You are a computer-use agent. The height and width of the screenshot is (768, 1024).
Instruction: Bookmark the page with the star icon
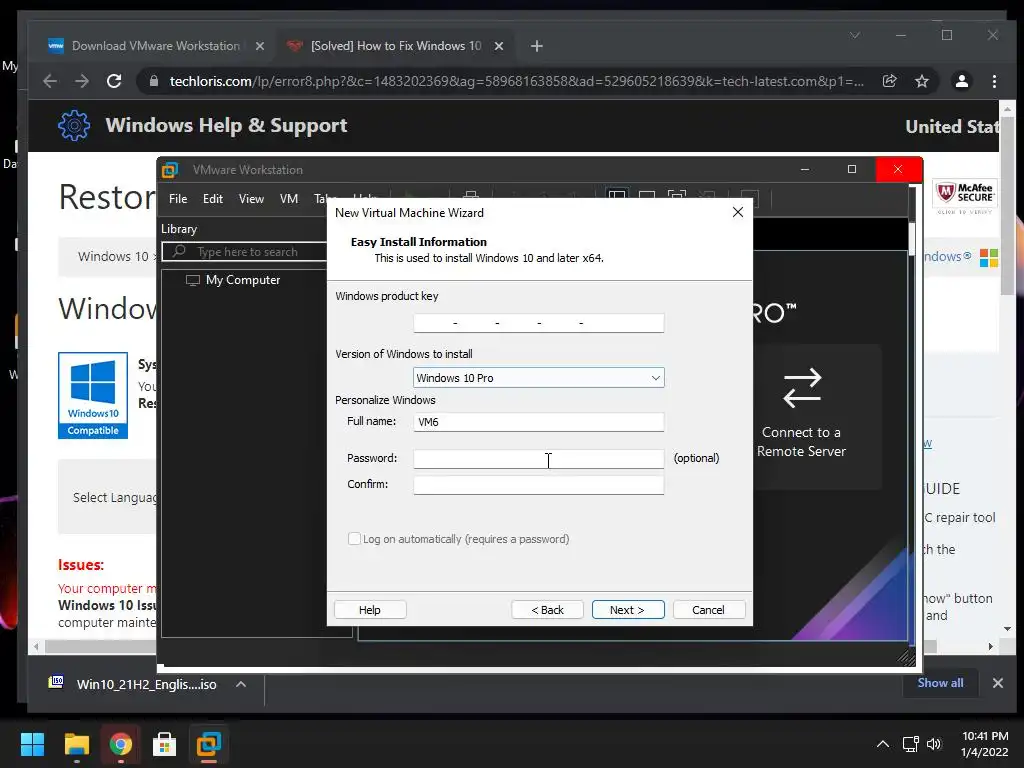click(921, 81)
